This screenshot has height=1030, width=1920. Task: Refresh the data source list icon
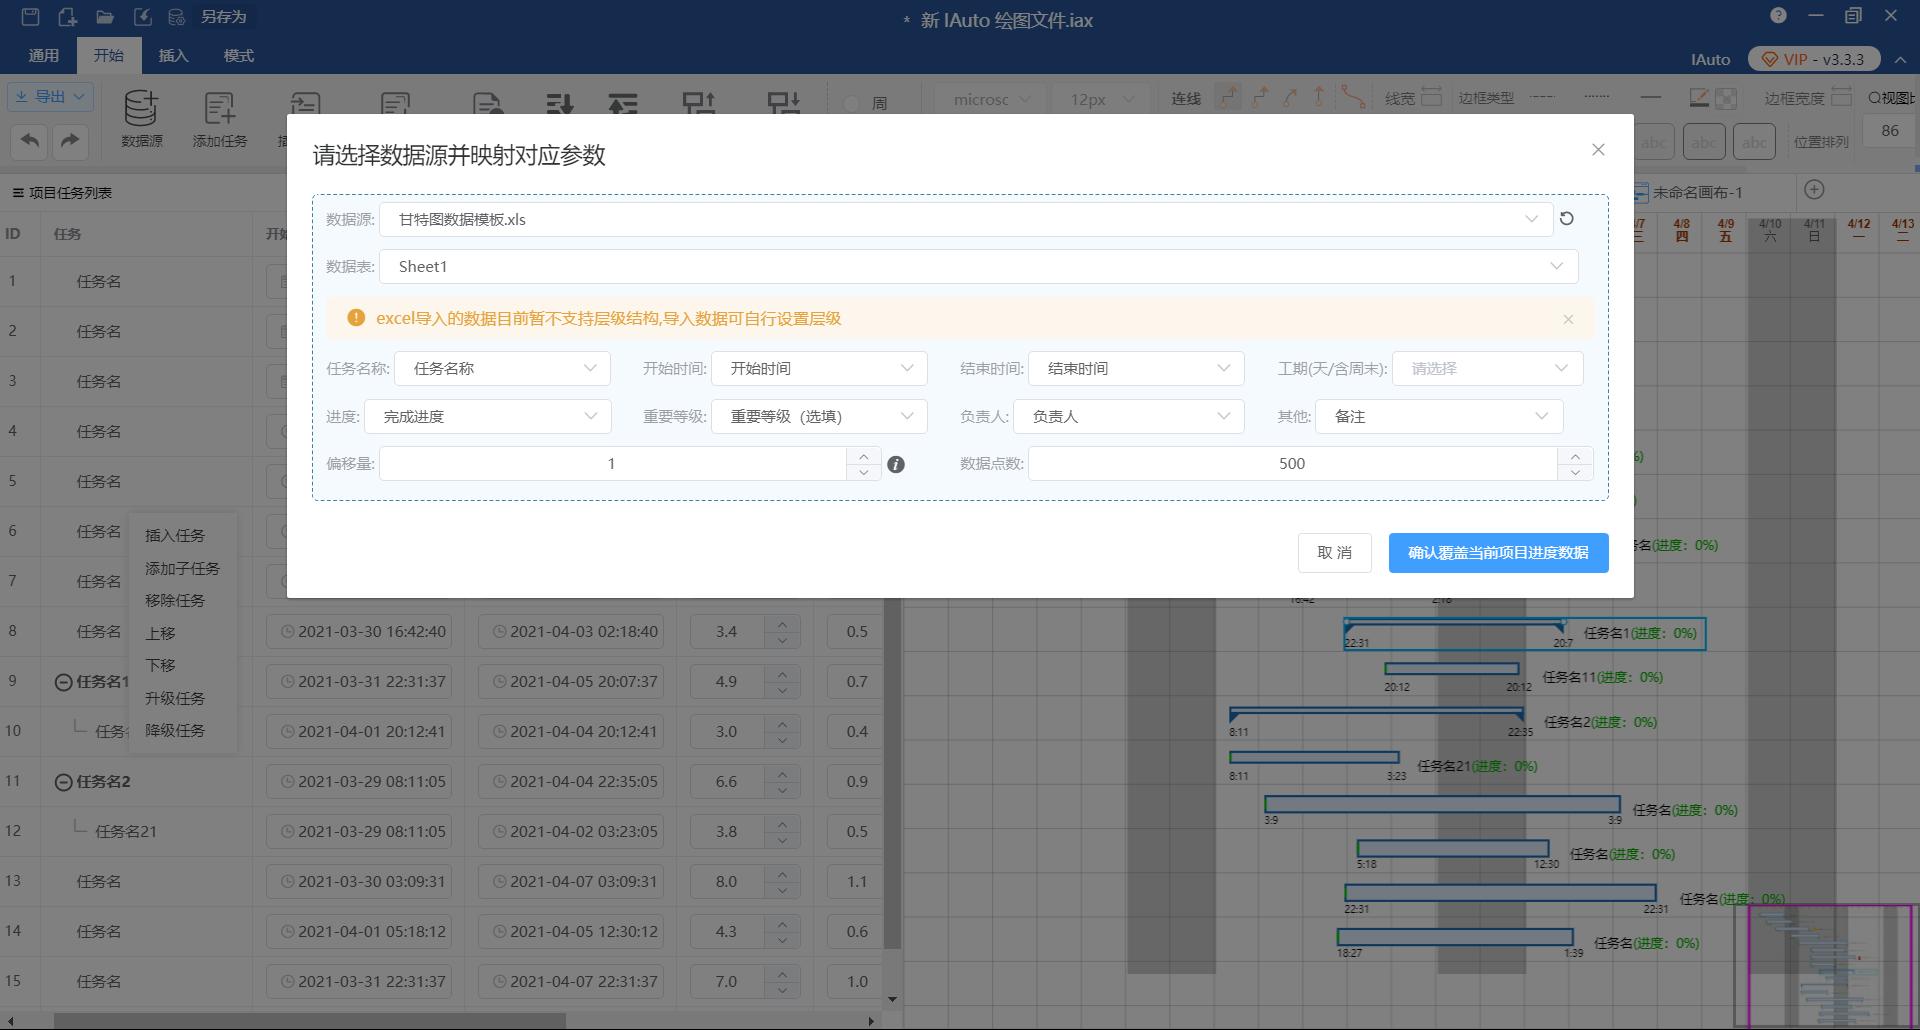1567,219
